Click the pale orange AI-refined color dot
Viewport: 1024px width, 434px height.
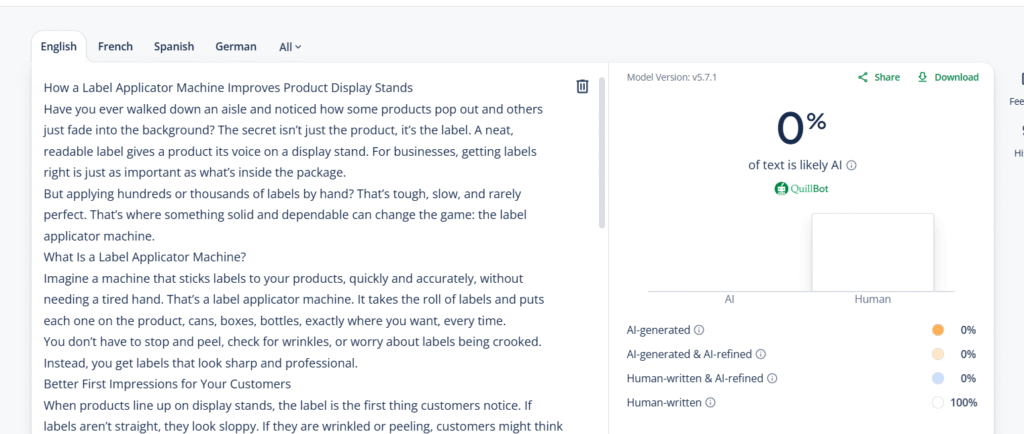[937, 354]
